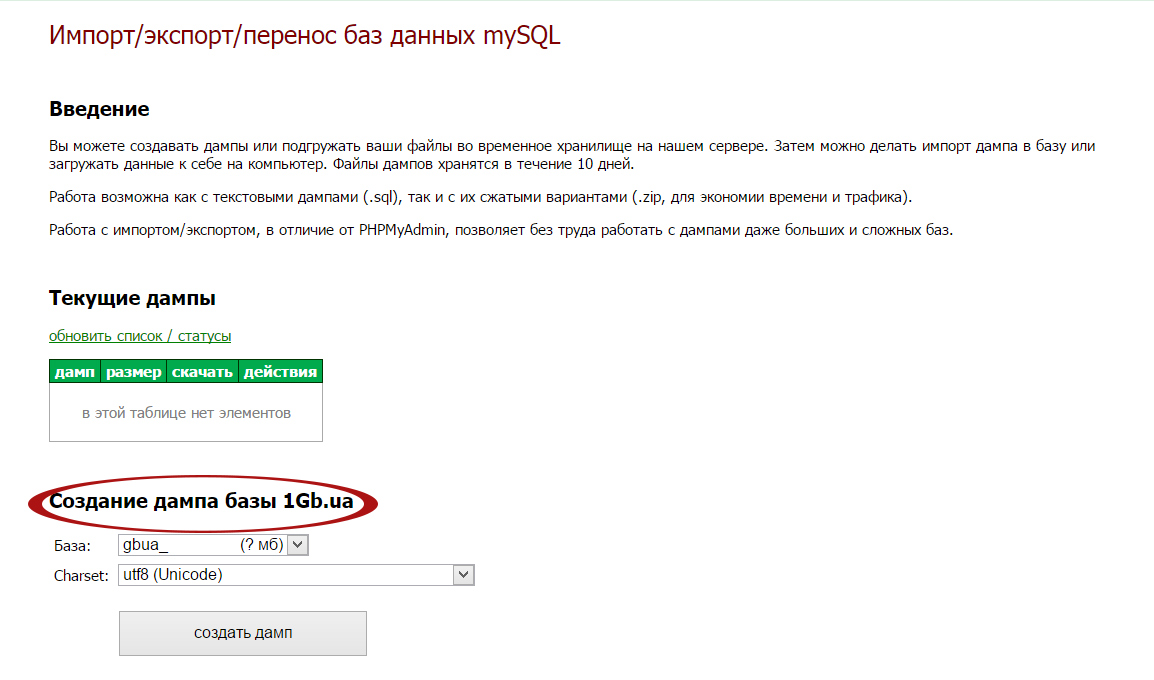Open the 'База' database dropdown arrow
1154x680 pixels.
pyautogui.click(x=297, y=545)
